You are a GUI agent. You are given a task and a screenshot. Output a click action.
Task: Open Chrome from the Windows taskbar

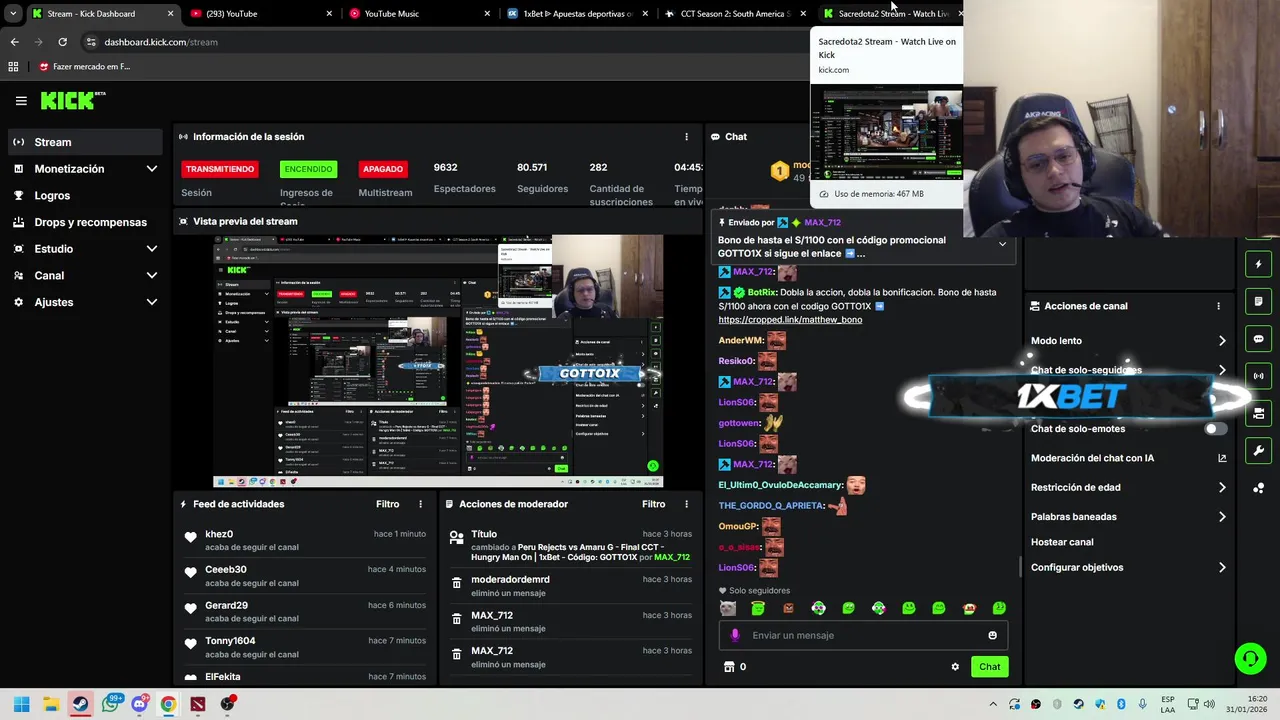[168, 704]
